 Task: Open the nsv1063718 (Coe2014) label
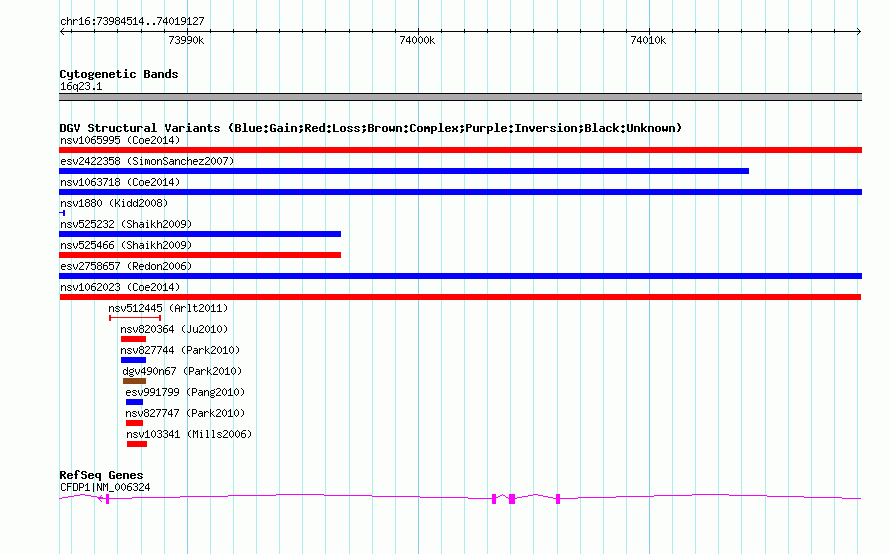coord(120,182)
